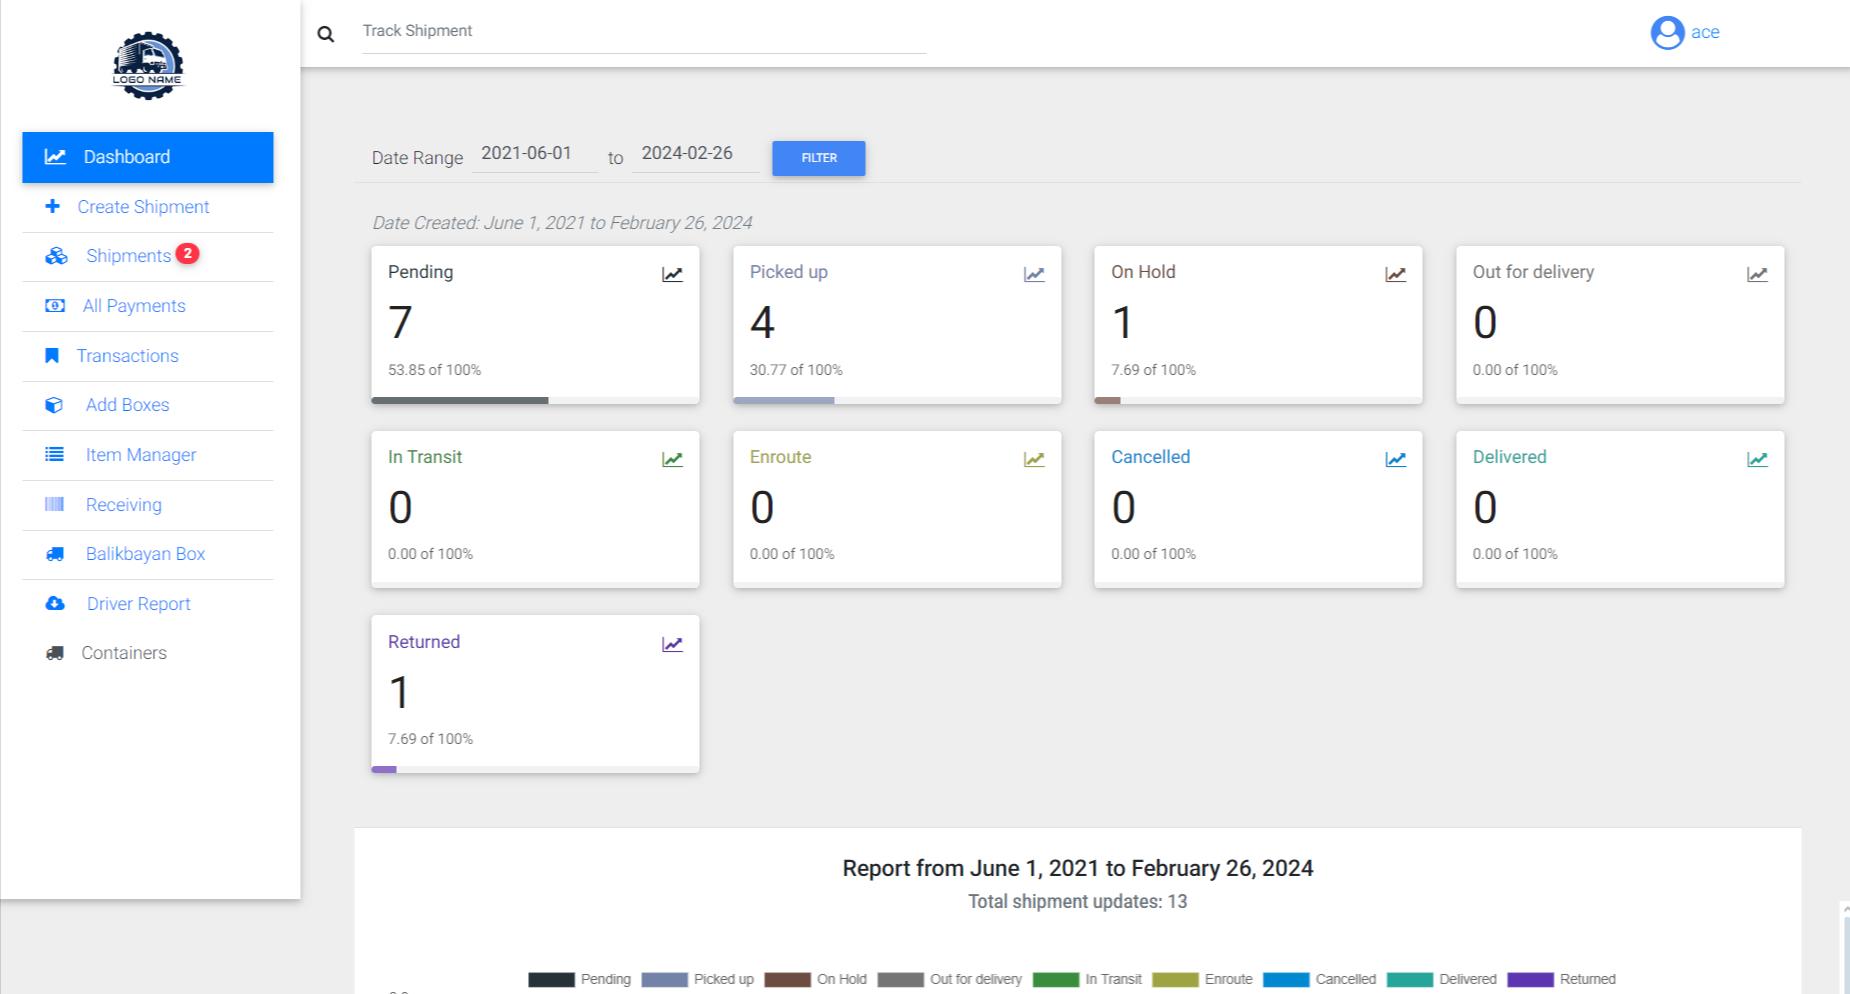Toggle the On Hold legend swatch
This screenshot has width=1850, height=994.
pos(787,980)
